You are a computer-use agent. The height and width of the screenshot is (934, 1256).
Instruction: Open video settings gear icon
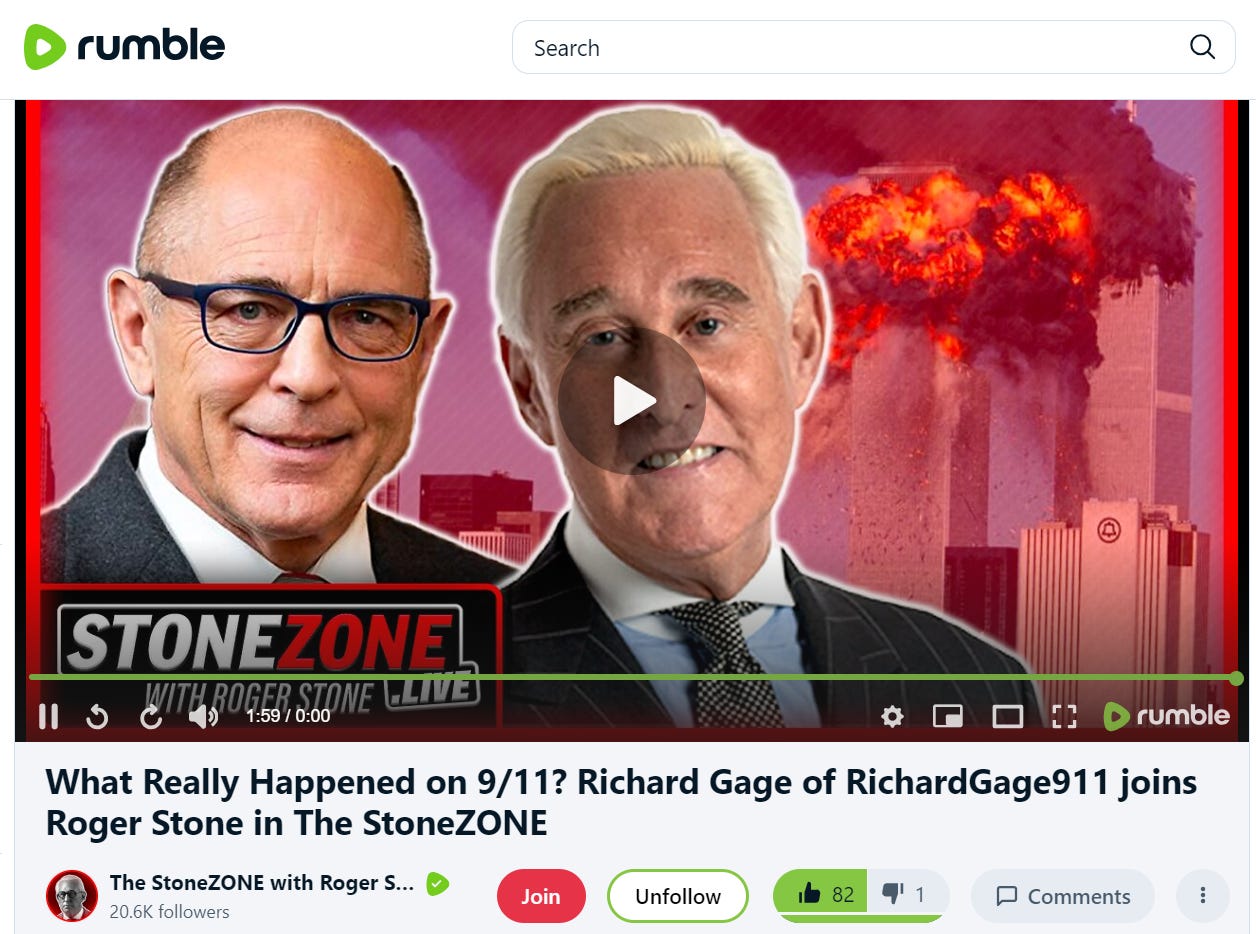[x=892, y=716]
